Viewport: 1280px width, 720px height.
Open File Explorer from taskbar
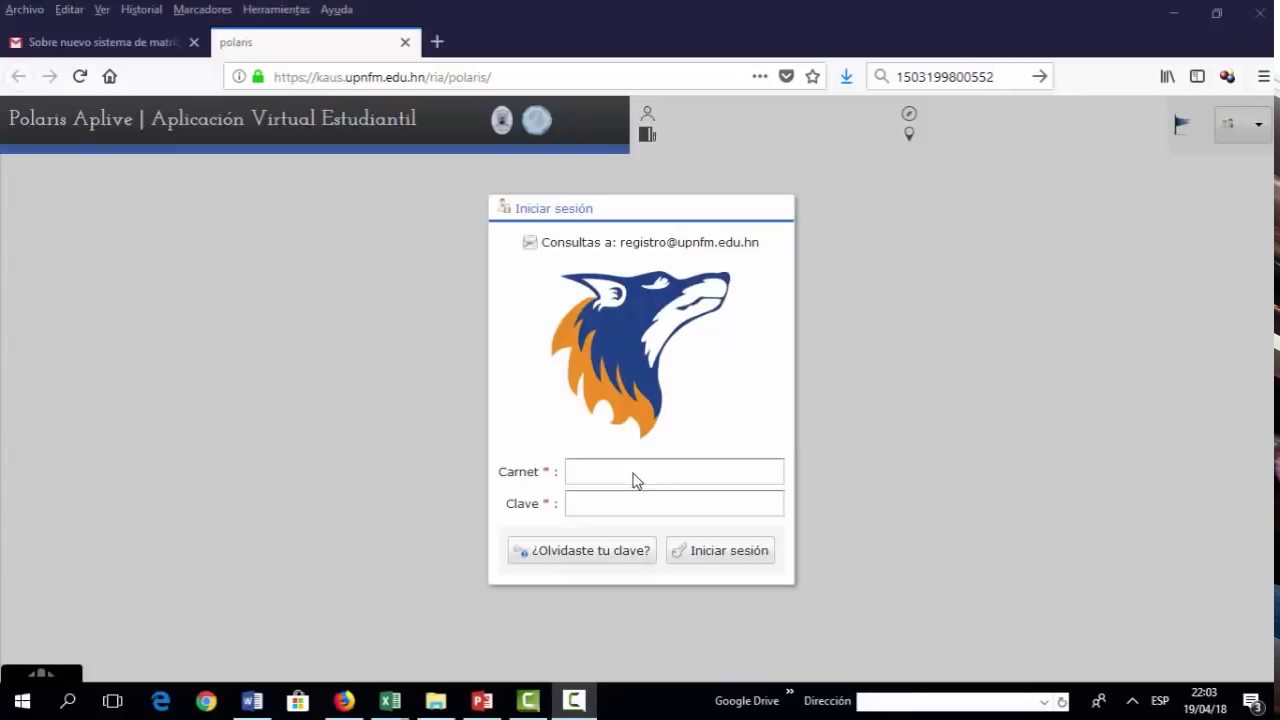coord(436,701)
